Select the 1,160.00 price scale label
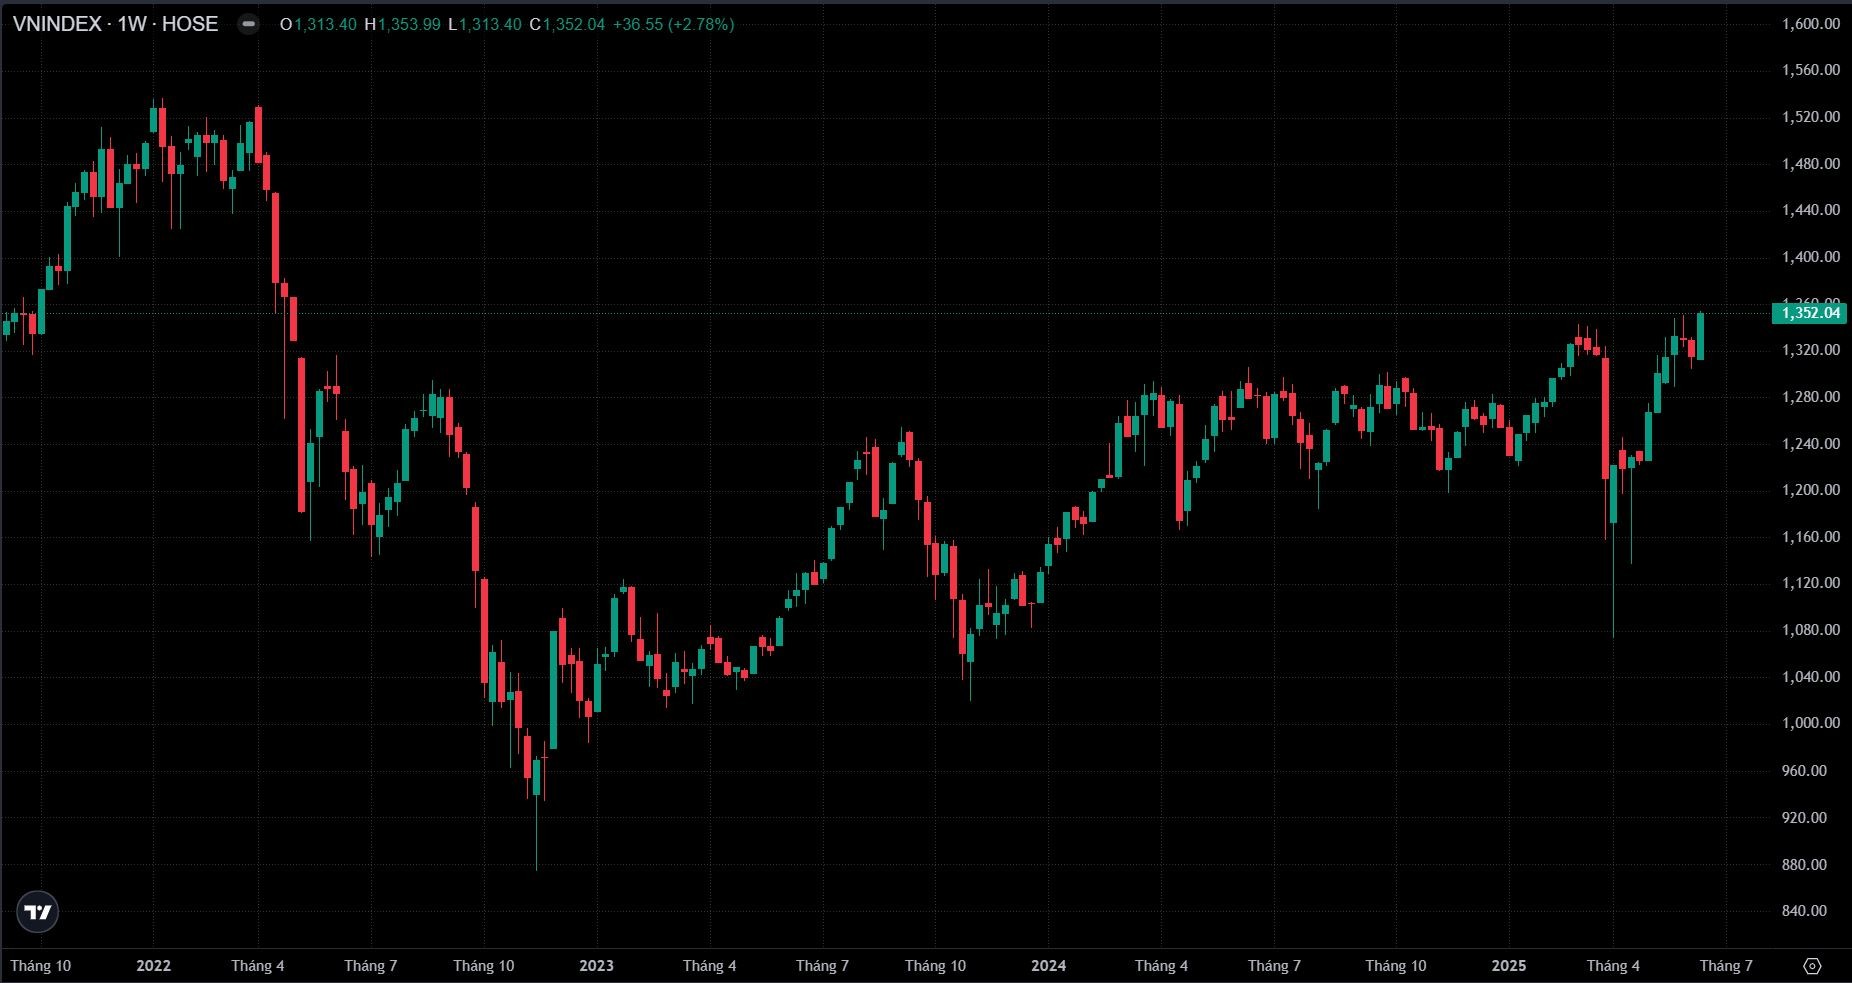Image resolution: width=1852 pixels, height=983 pixels. coord(1811,537)
